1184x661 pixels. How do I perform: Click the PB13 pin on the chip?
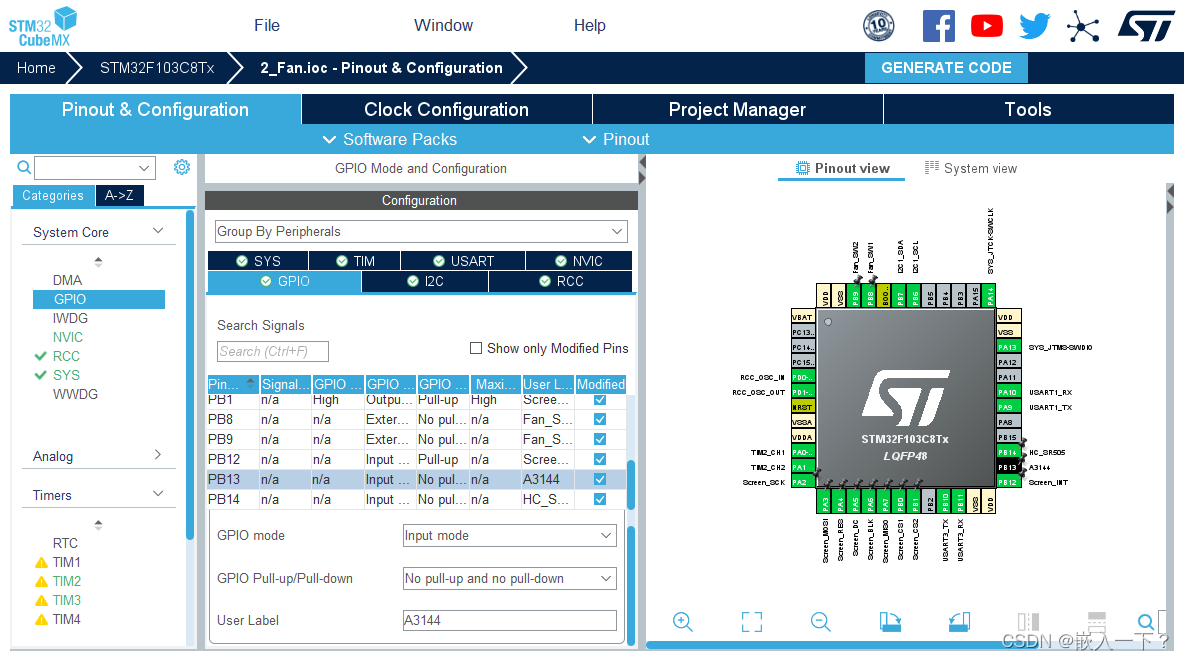1007,468
